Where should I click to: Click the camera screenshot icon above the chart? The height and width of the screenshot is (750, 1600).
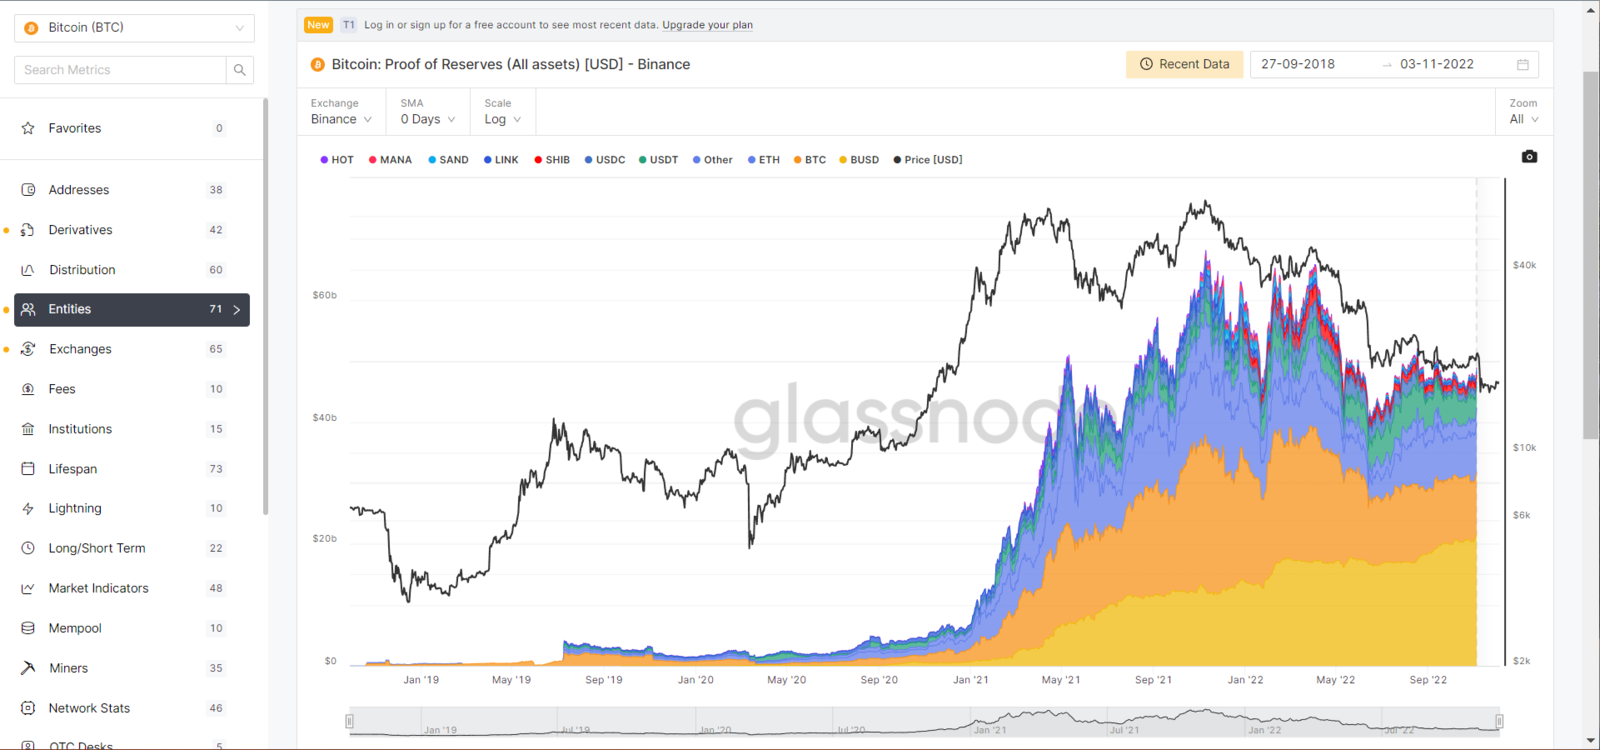coord(1529,157)
